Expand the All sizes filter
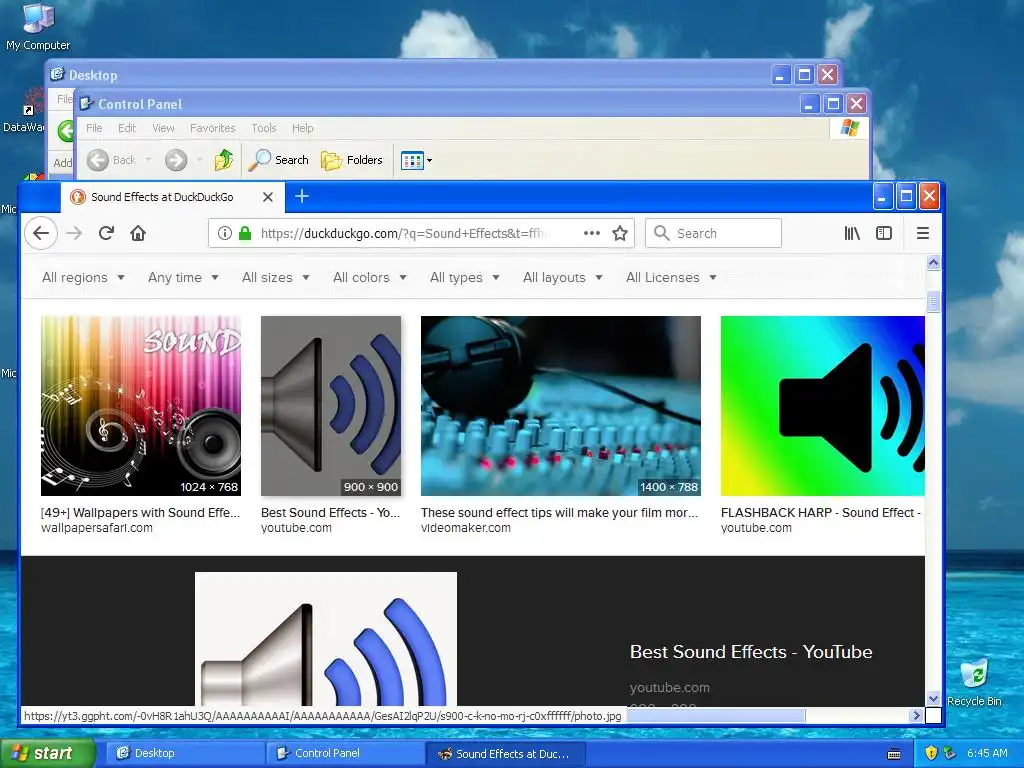 [x=276, y=278]
